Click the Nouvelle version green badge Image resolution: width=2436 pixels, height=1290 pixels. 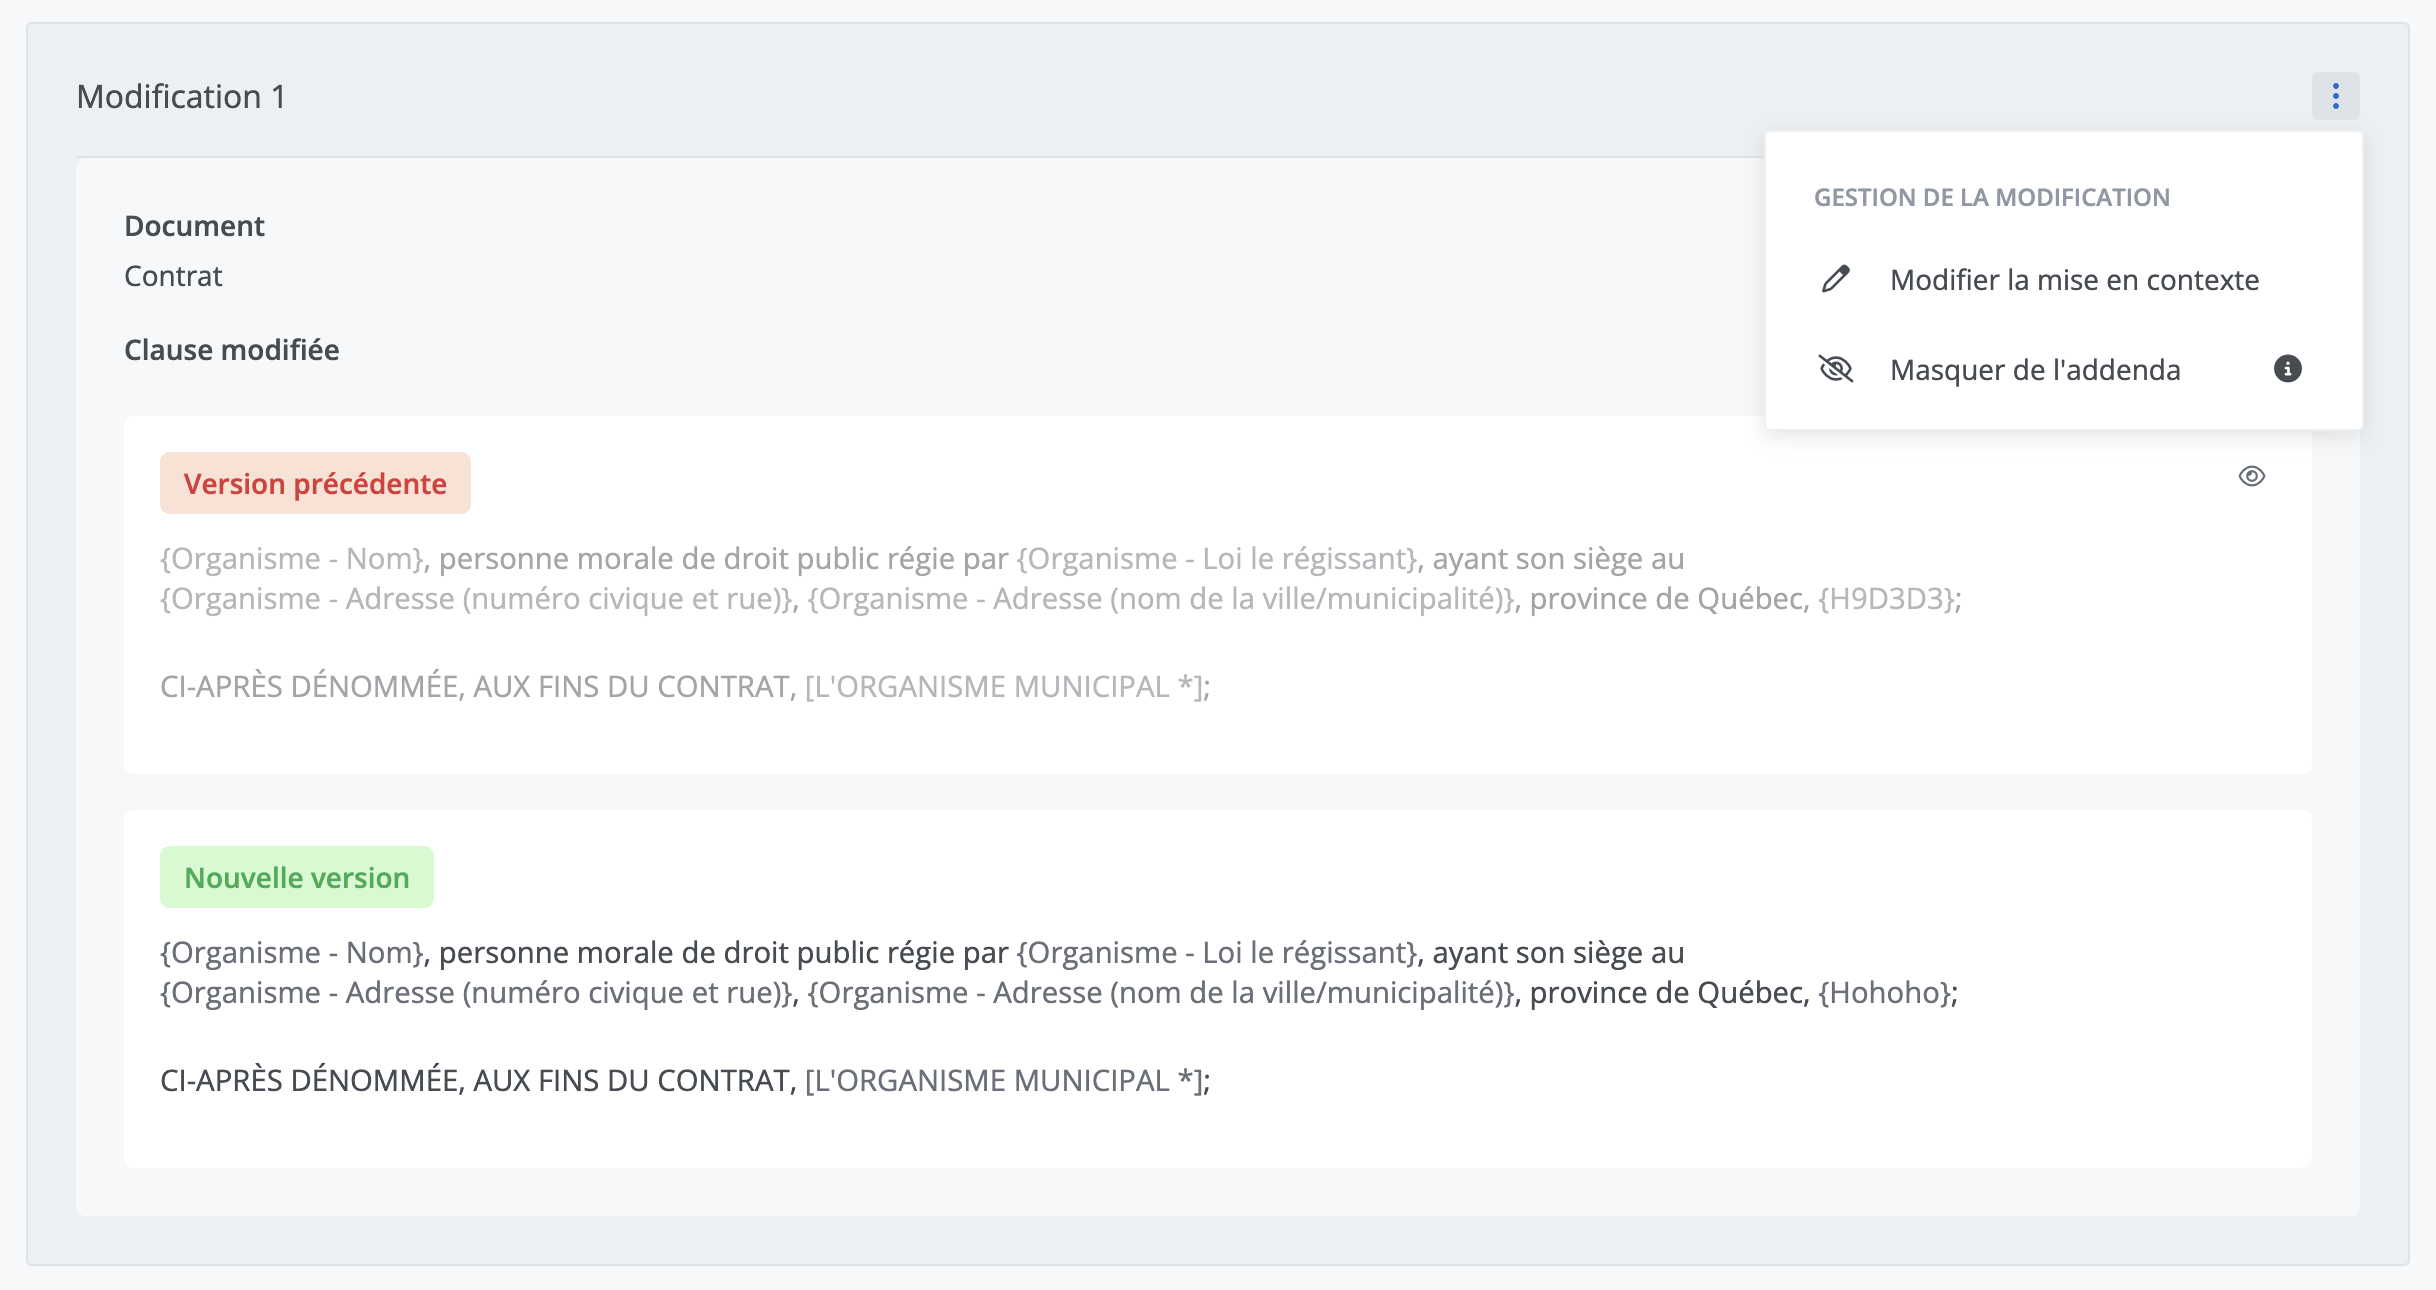297,877
